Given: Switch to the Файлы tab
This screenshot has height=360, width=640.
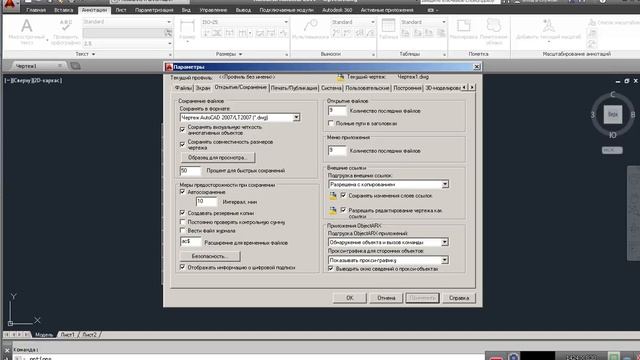Looking at the screenshot, I should [x=183, y=88].
